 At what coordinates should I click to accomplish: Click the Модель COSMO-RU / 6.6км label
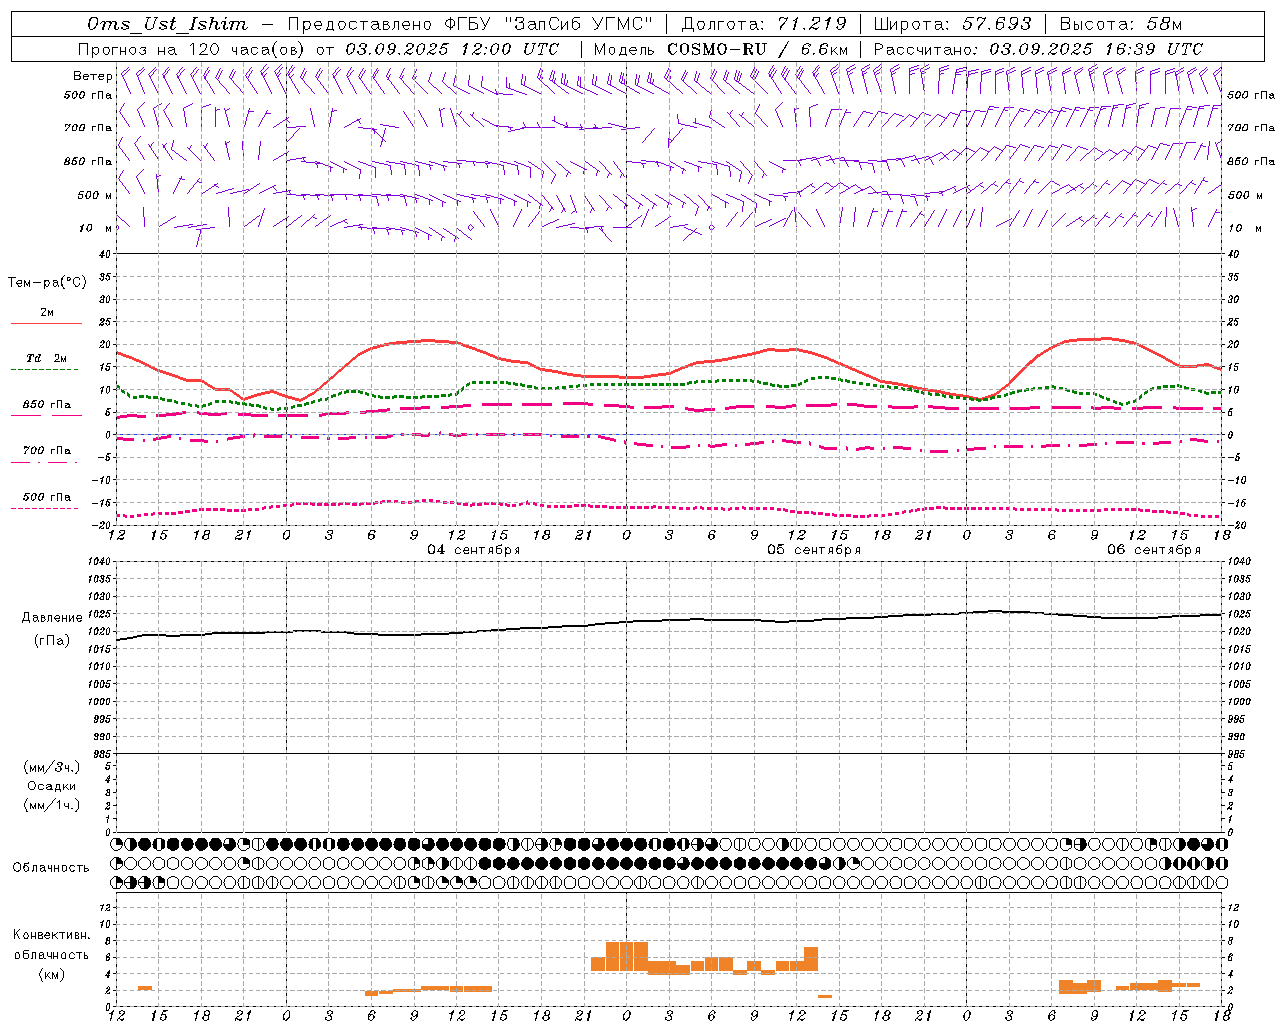click(x=721, y=49)
